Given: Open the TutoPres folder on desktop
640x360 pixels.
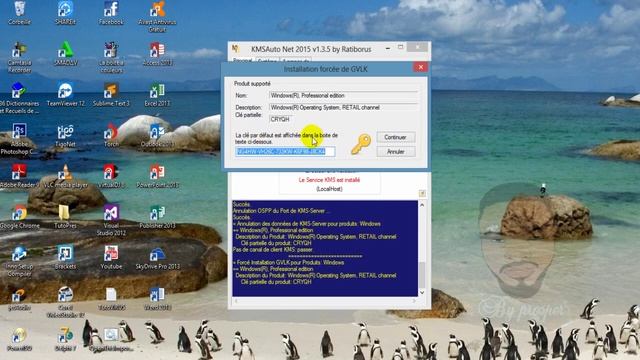Looking at the screenshot, I should [x=64, y=217].
